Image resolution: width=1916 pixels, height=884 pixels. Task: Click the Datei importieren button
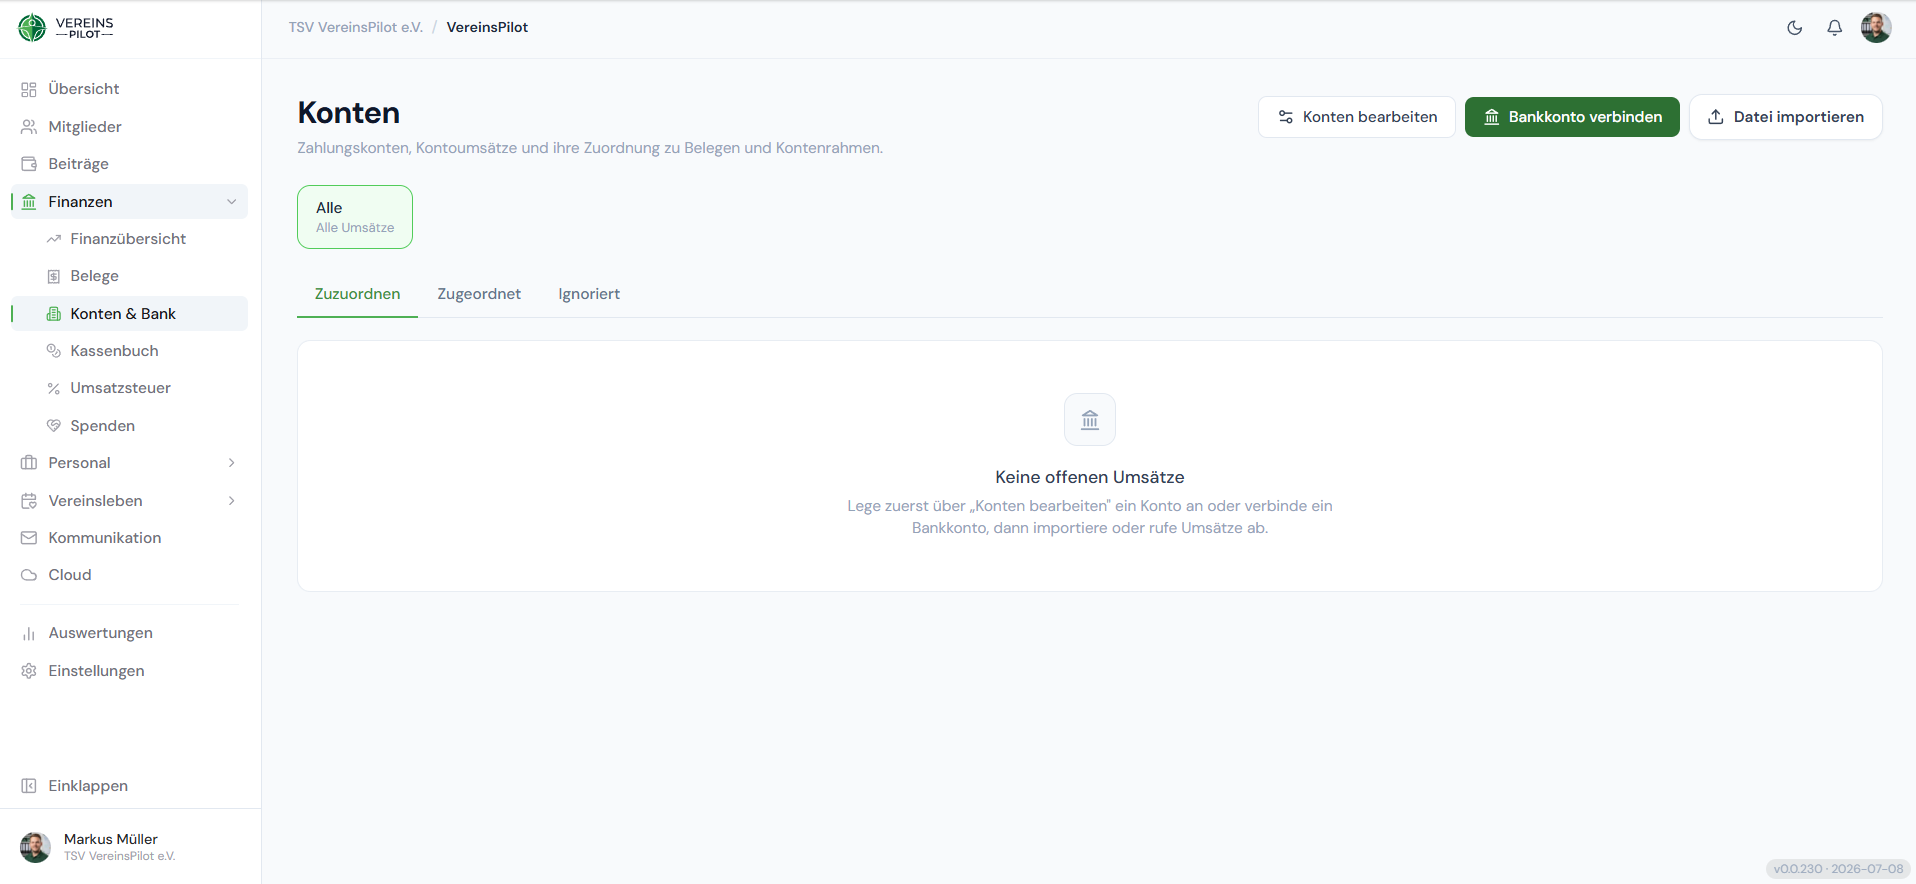coord(1786,117)
